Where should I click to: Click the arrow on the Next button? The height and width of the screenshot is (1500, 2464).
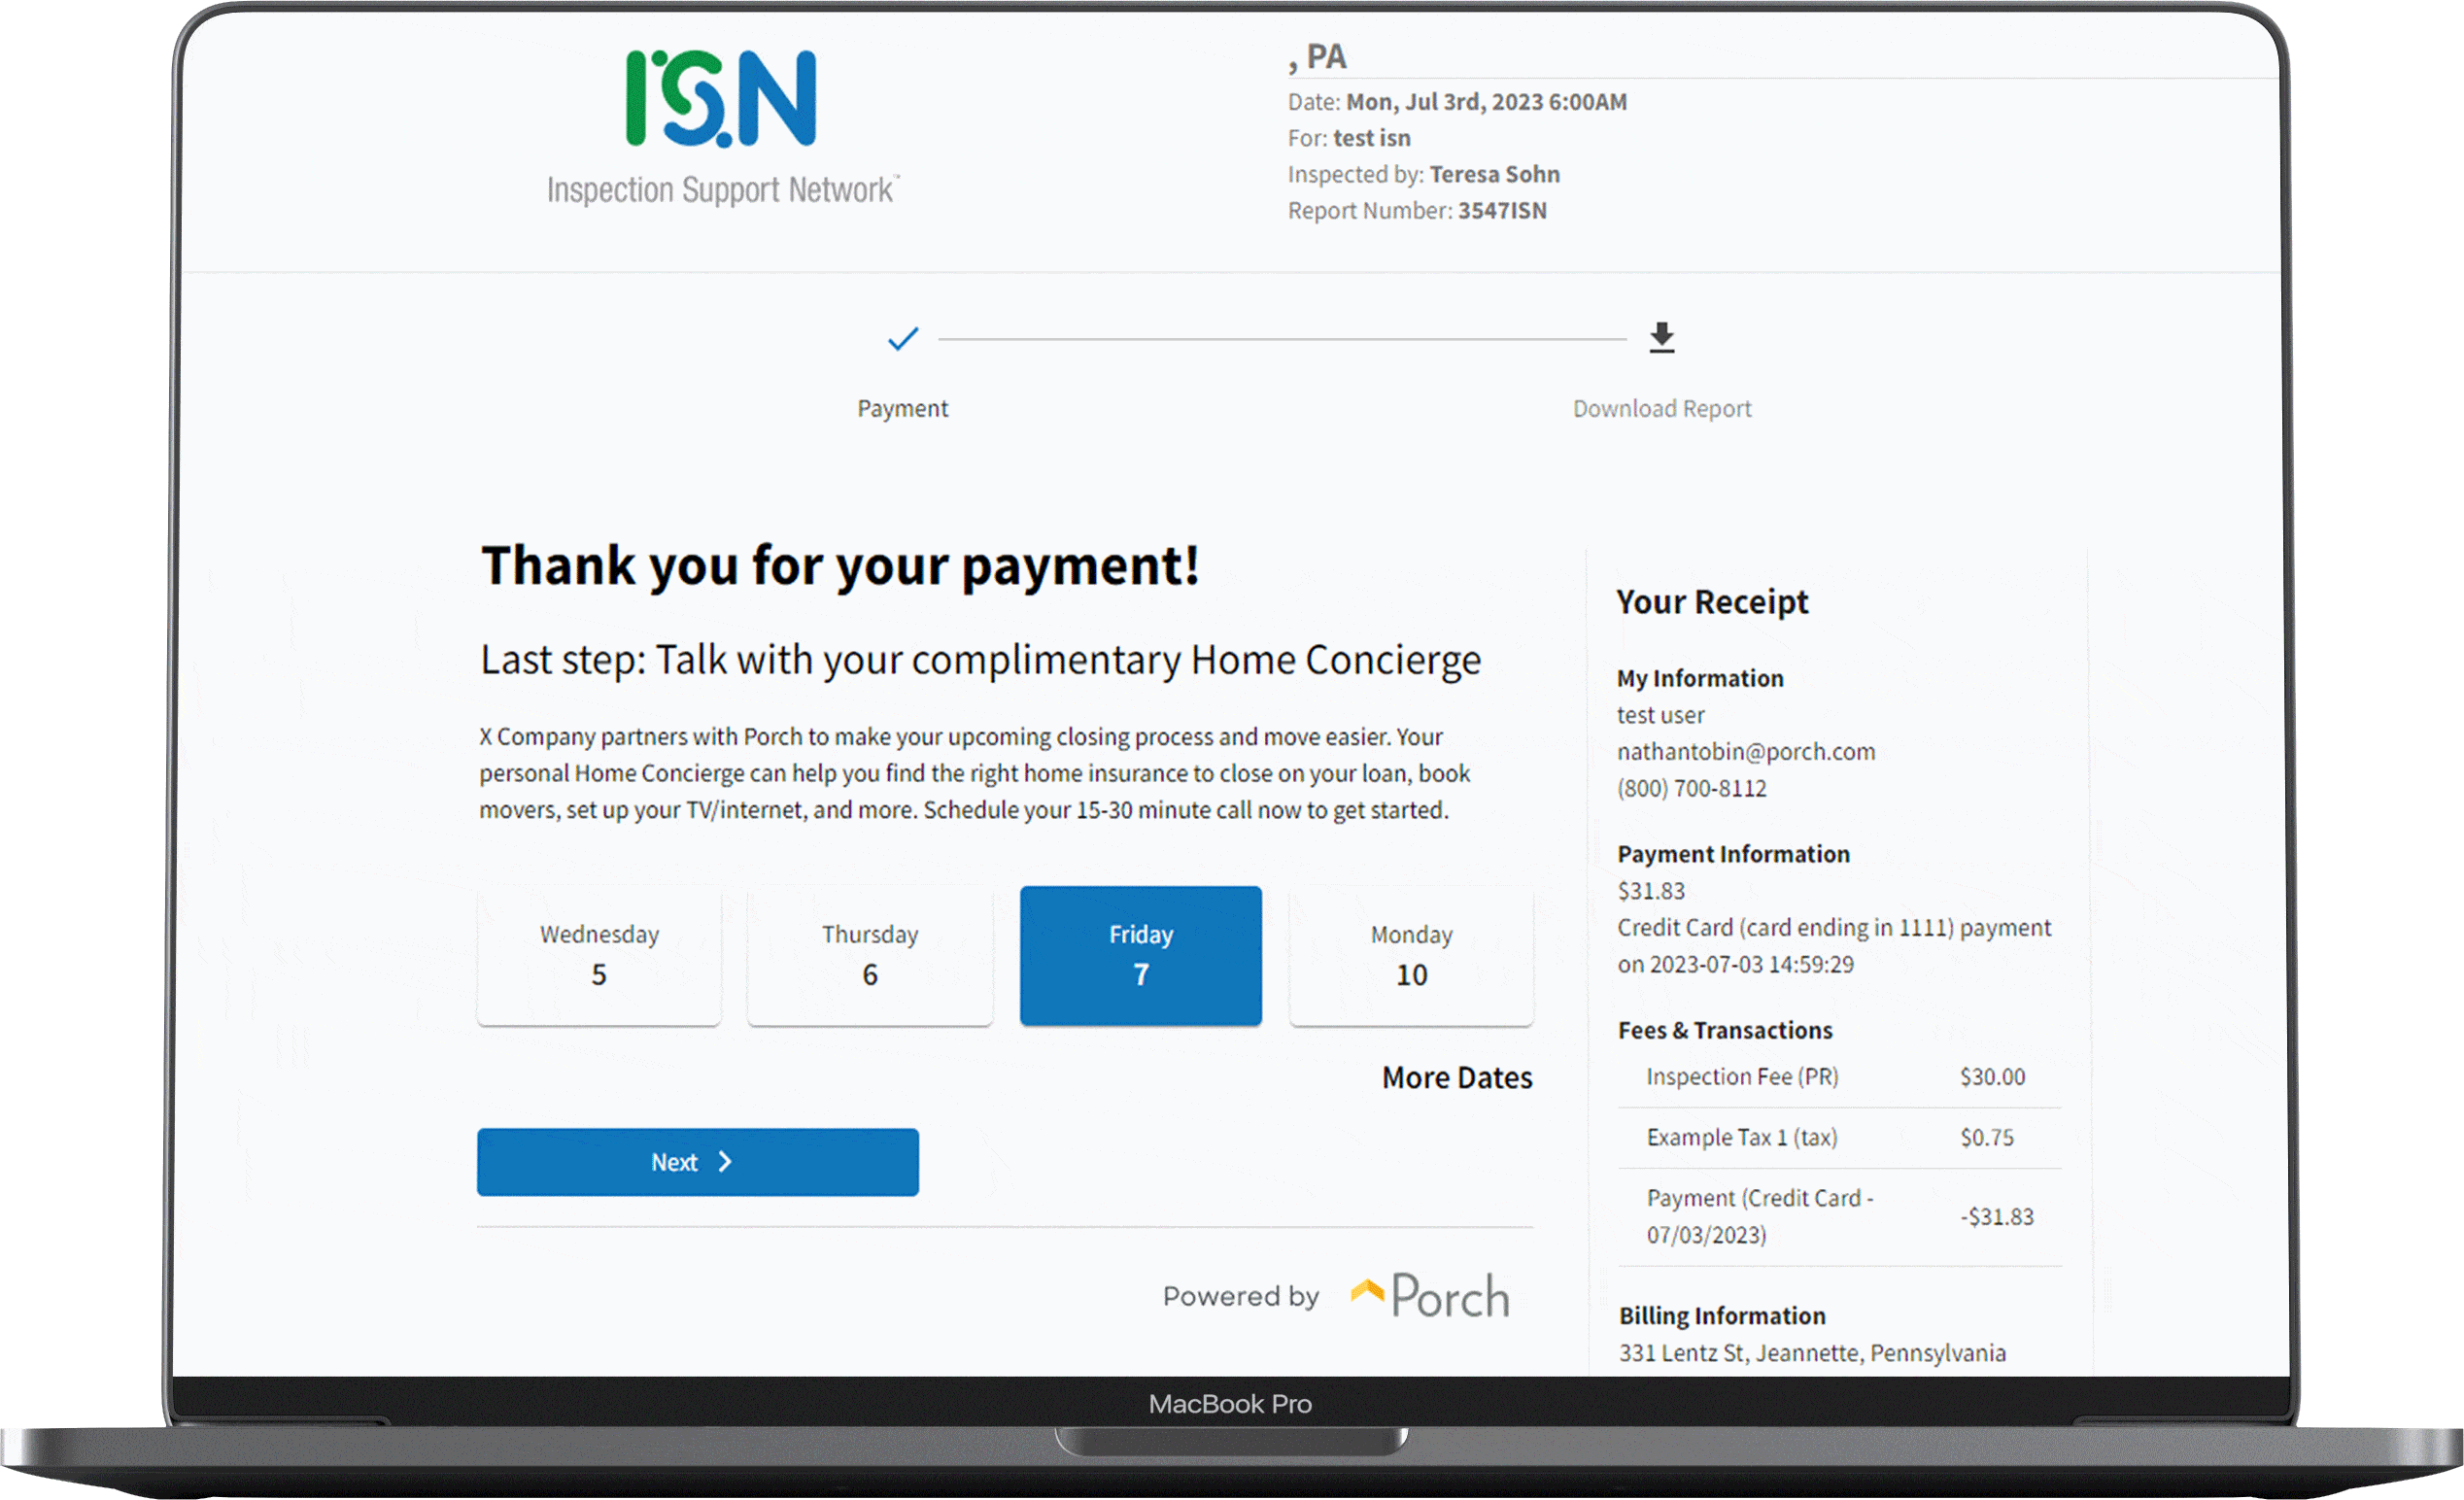coord(726,1162)
